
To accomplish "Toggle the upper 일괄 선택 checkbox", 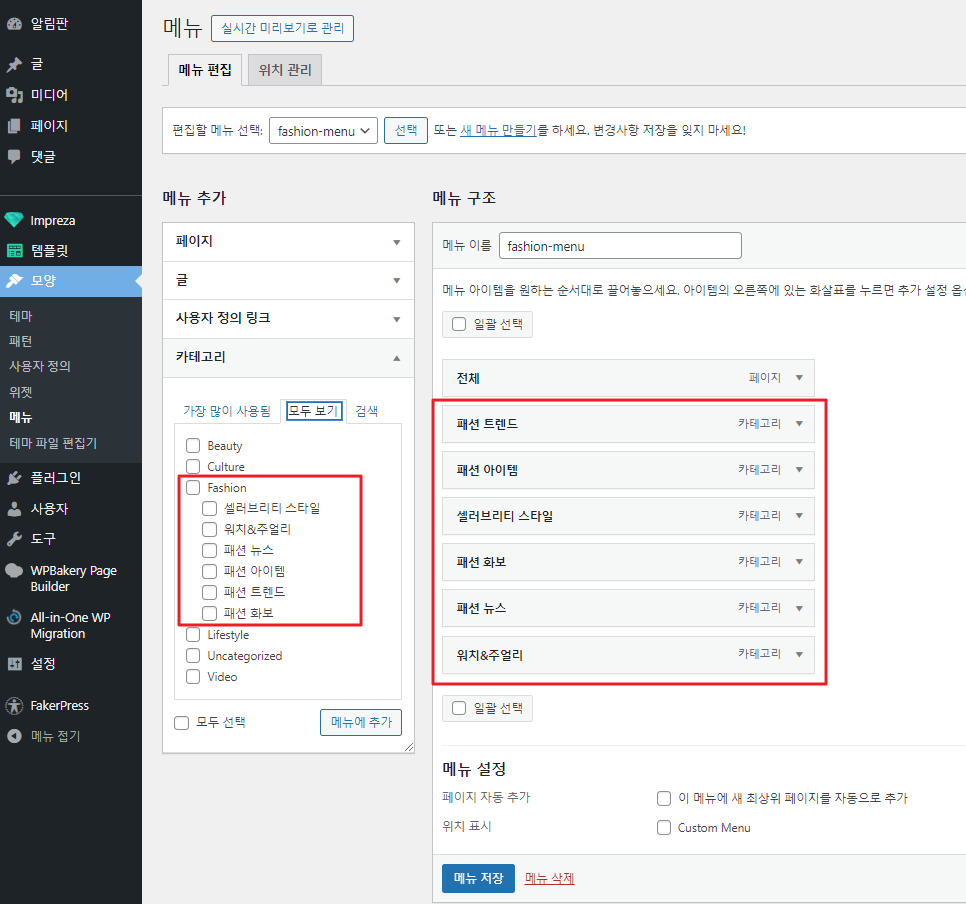I will (x=459, y=324).
